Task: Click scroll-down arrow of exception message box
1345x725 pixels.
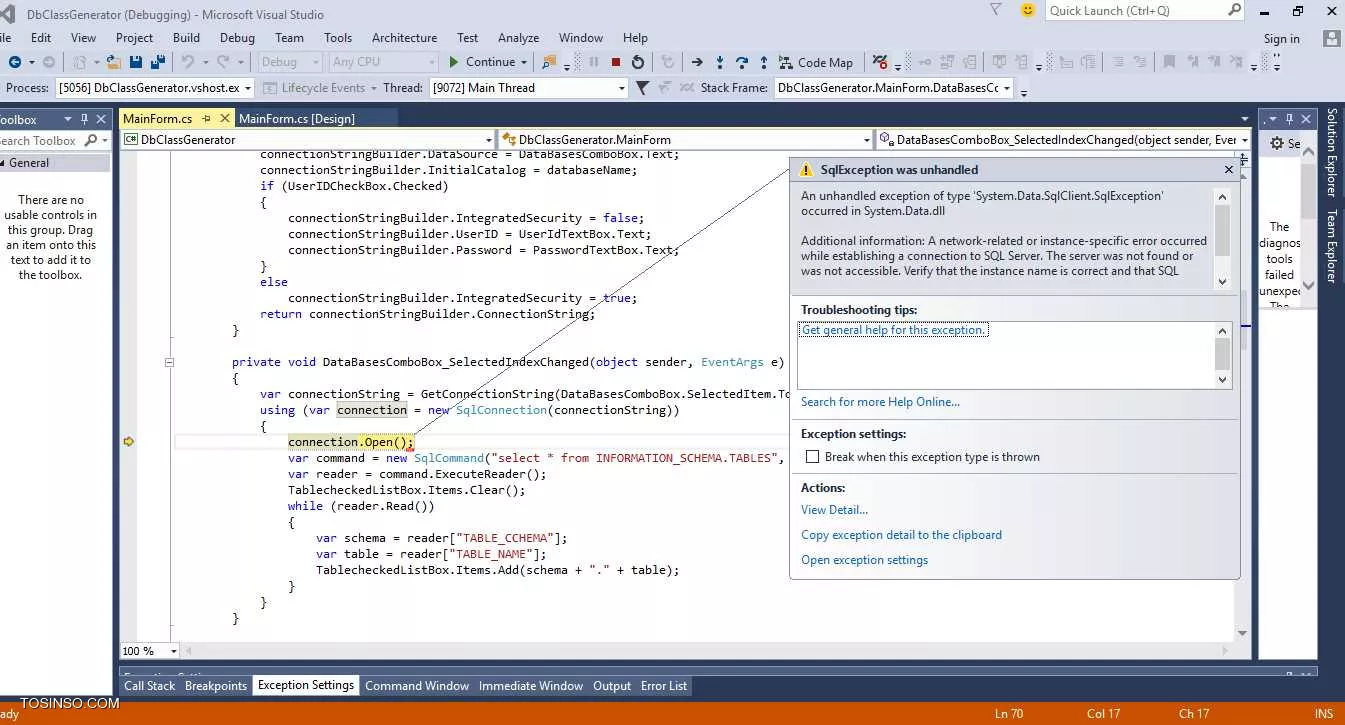Action: (x=1222, y=282)
